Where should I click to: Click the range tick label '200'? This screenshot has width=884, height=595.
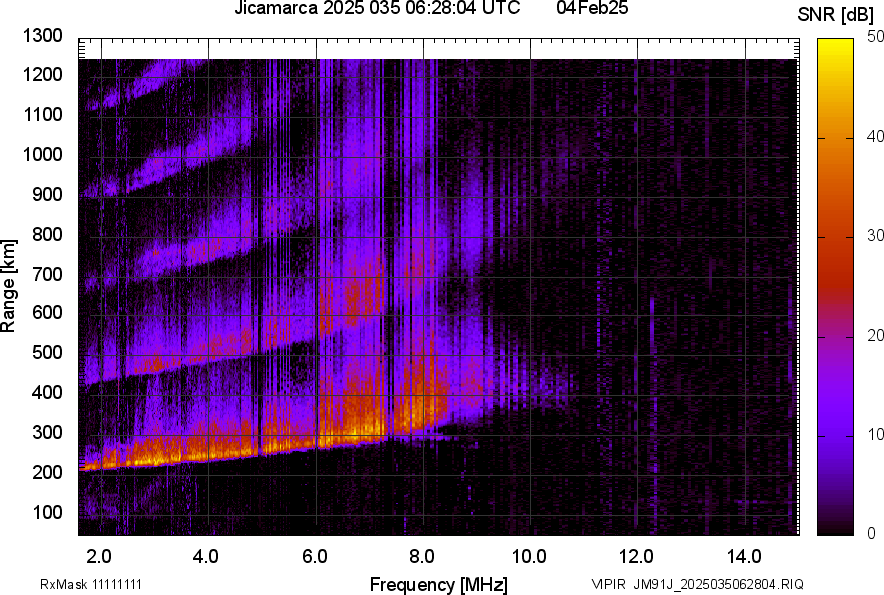(47, 472)
